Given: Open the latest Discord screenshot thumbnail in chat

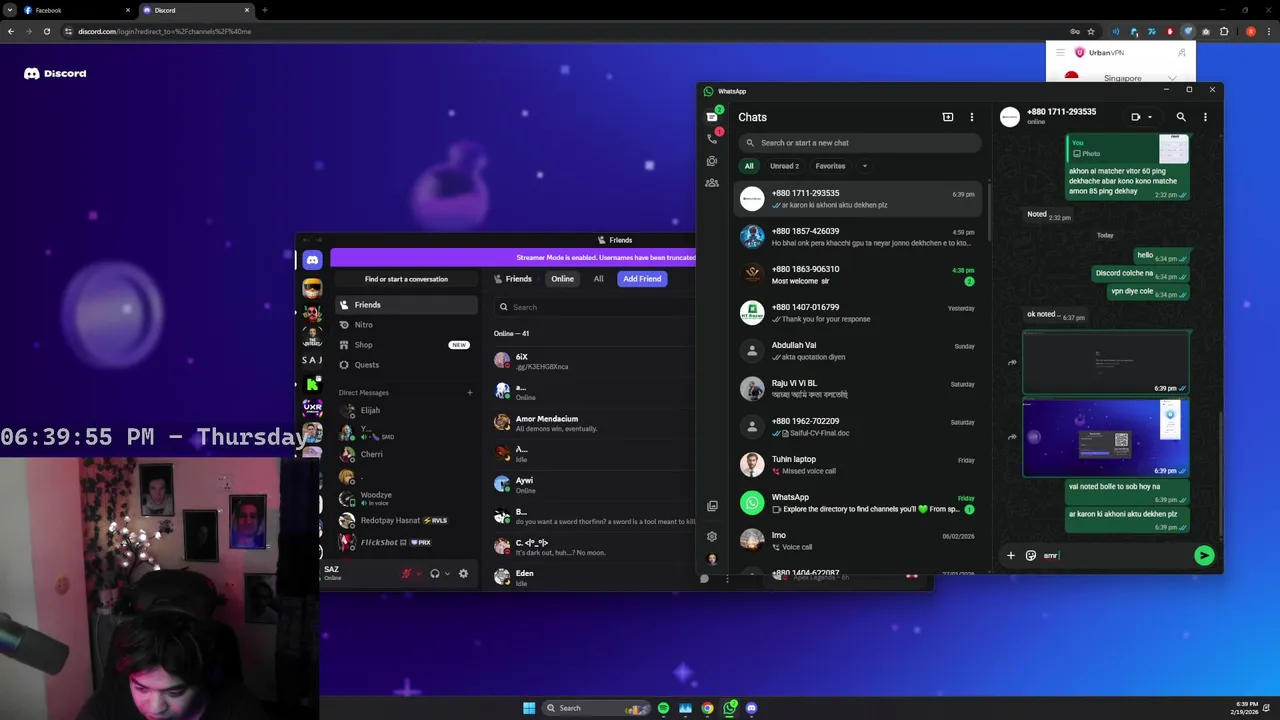Looking at the screenshot, I should (x=1105, y=438).
